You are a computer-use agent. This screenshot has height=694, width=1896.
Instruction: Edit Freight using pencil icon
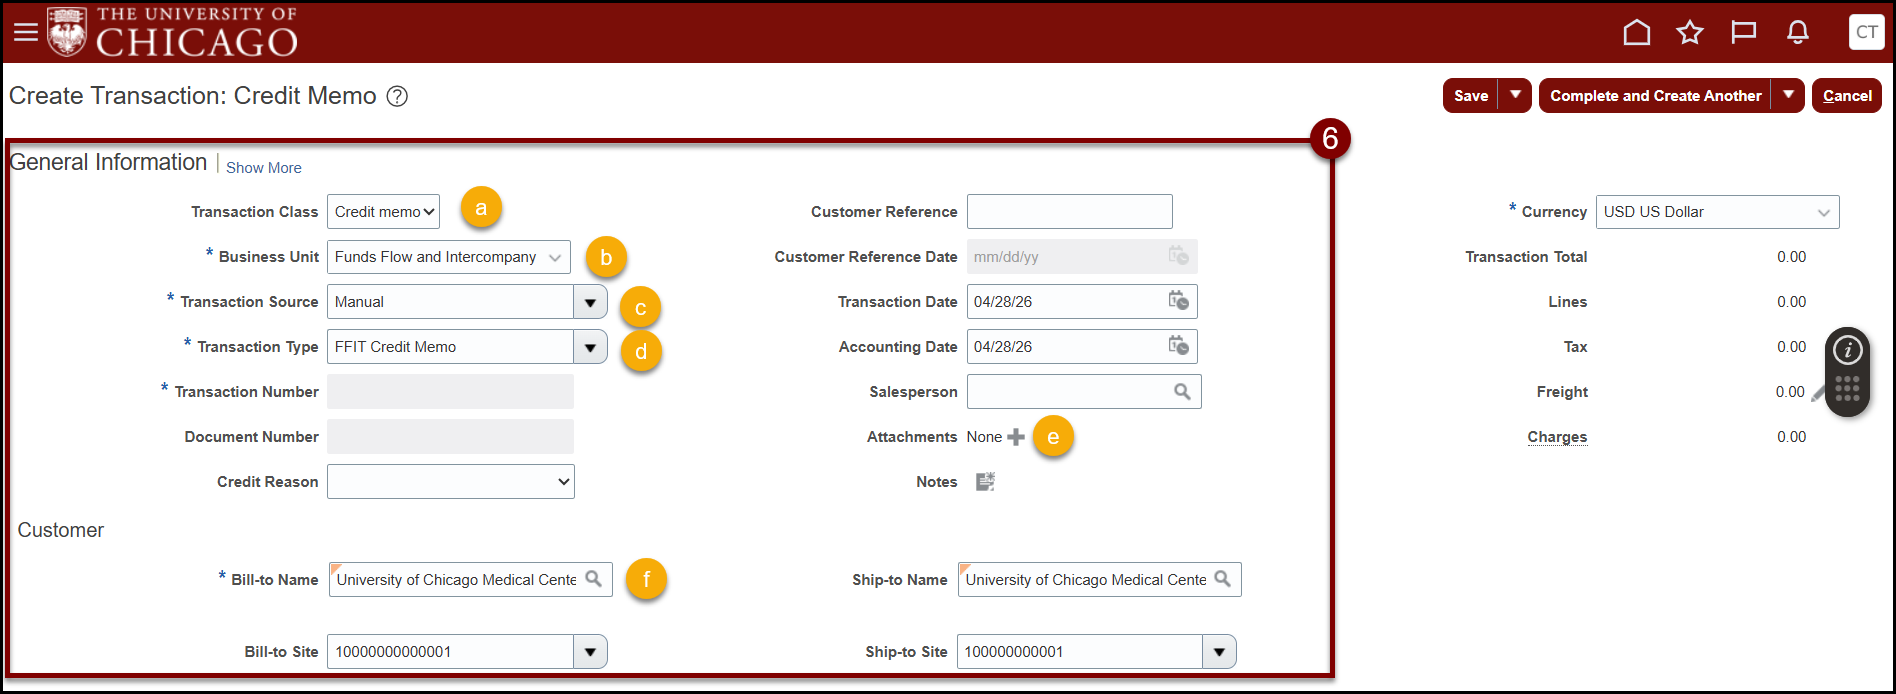[1817, 394]
